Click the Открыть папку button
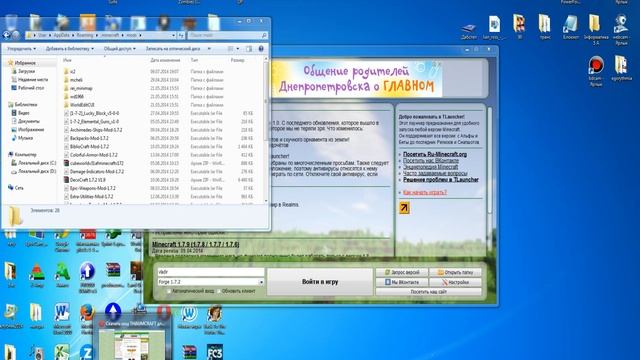Screen dimensions: 640x360 tap(455, 272)
